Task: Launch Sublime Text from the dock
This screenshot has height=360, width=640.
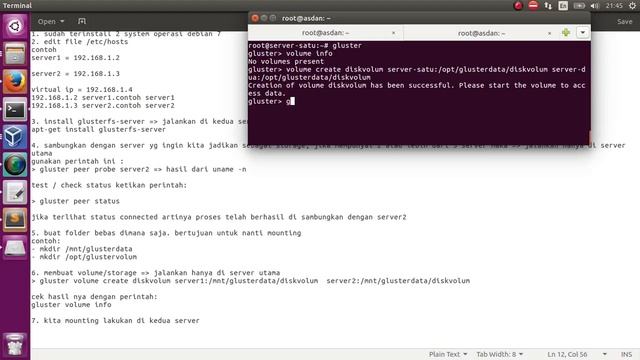Action: pos(15,220)
